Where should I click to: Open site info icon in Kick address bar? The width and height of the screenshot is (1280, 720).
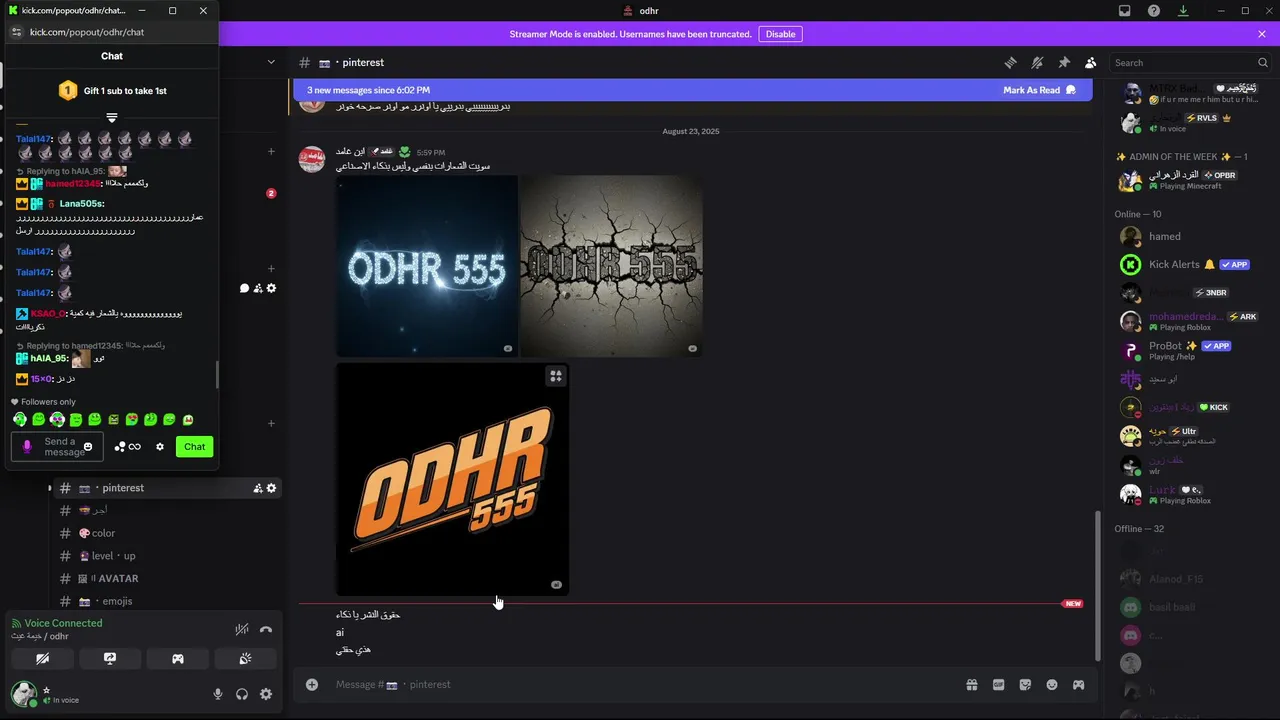coord(16,32)
